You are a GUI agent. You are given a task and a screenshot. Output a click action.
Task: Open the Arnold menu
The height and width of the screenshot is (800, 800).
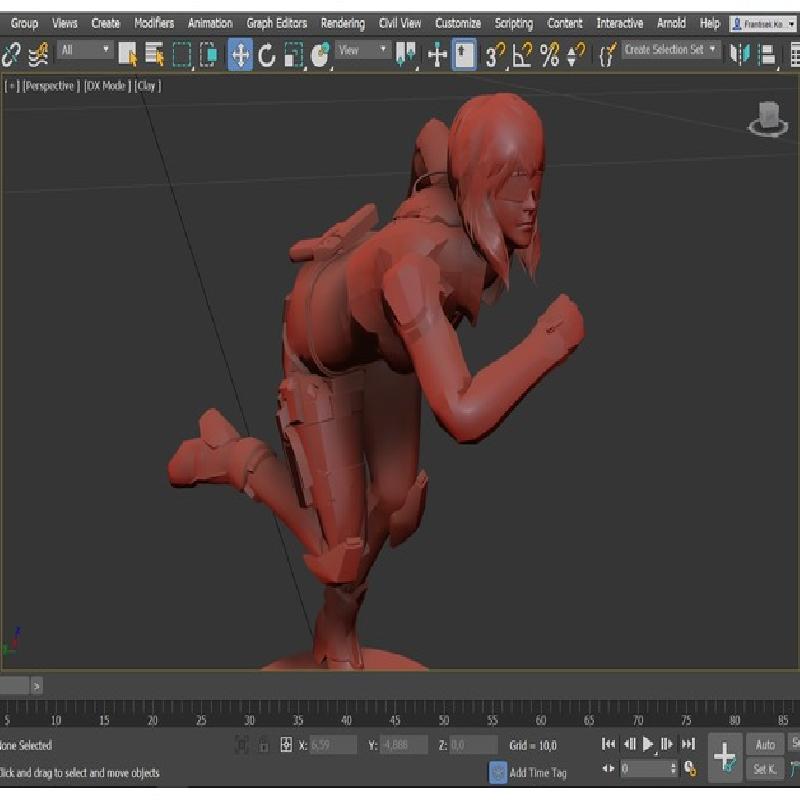(x=671, y=23)
